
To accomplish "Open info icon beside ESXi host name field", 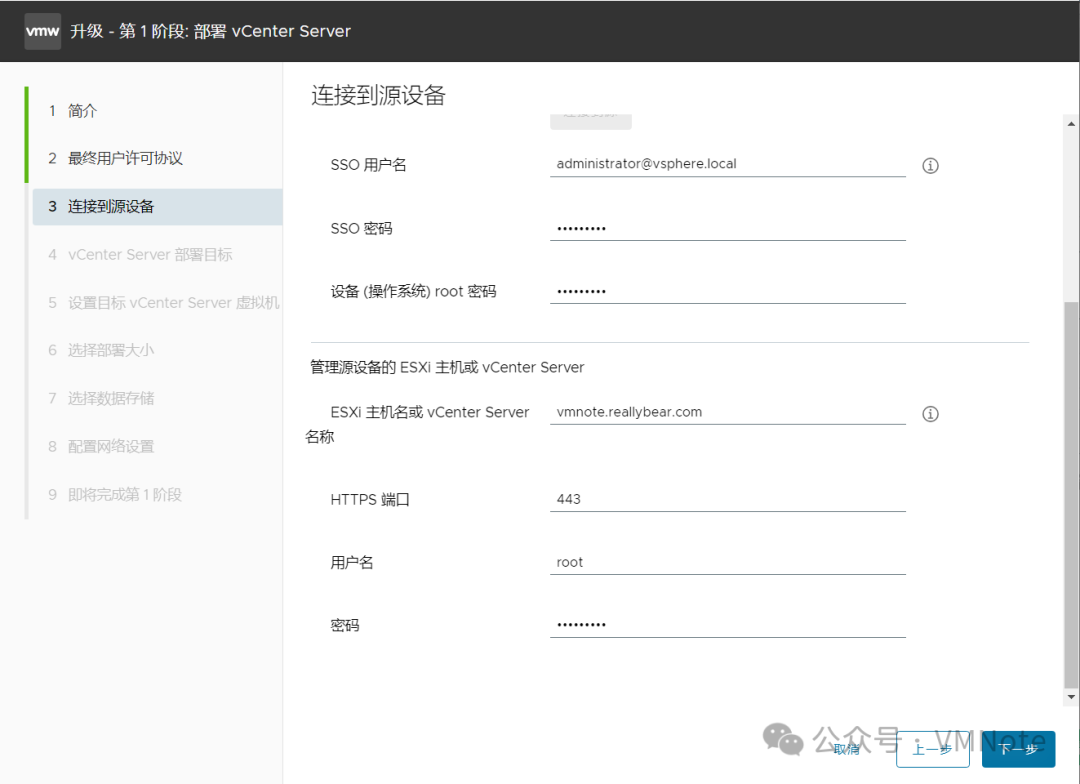I will 930,414.
